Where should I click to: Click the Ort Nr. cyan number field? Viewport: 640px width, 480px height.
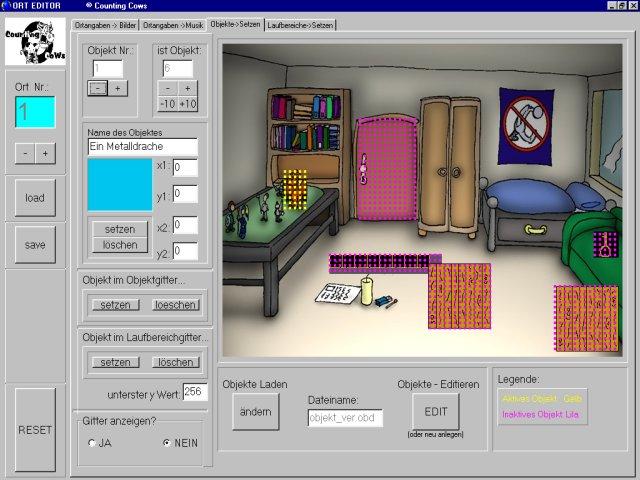point(35,112)
